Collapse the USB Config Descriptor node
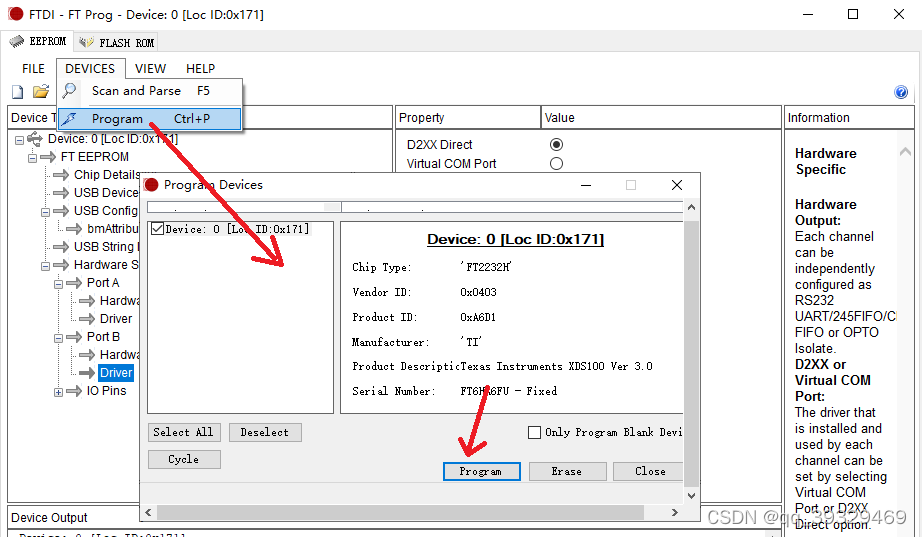Viewport: 922px width, 537px height. (45, 212)
